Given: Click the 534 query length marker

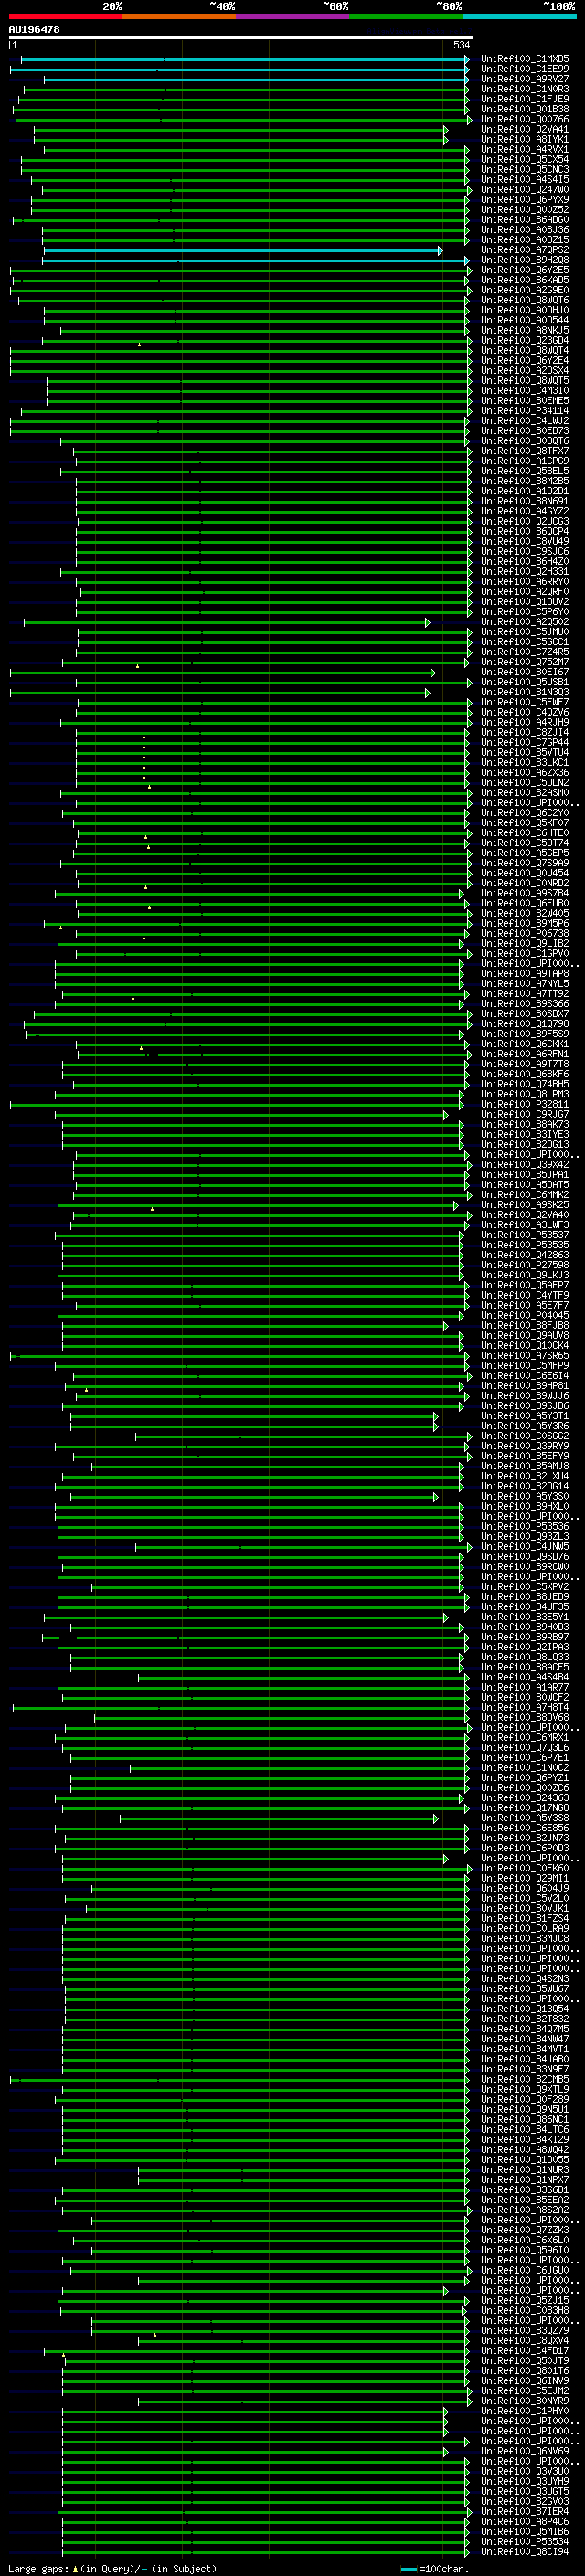Looking at the screenshot, I should point(461,45).
